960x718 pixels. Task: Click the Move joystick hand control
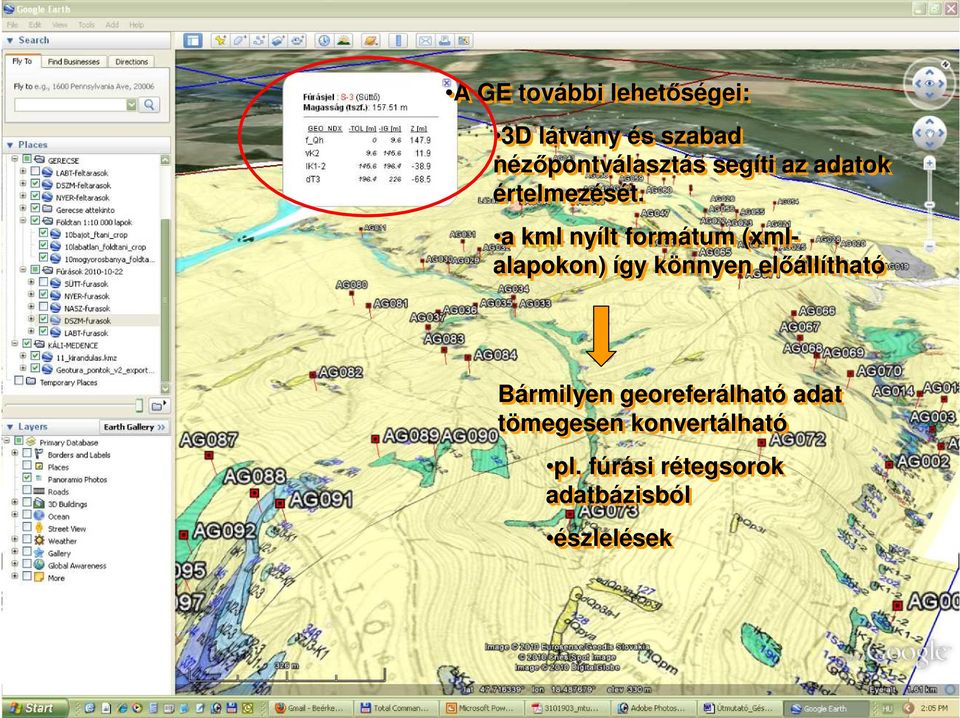coord(929,133)
